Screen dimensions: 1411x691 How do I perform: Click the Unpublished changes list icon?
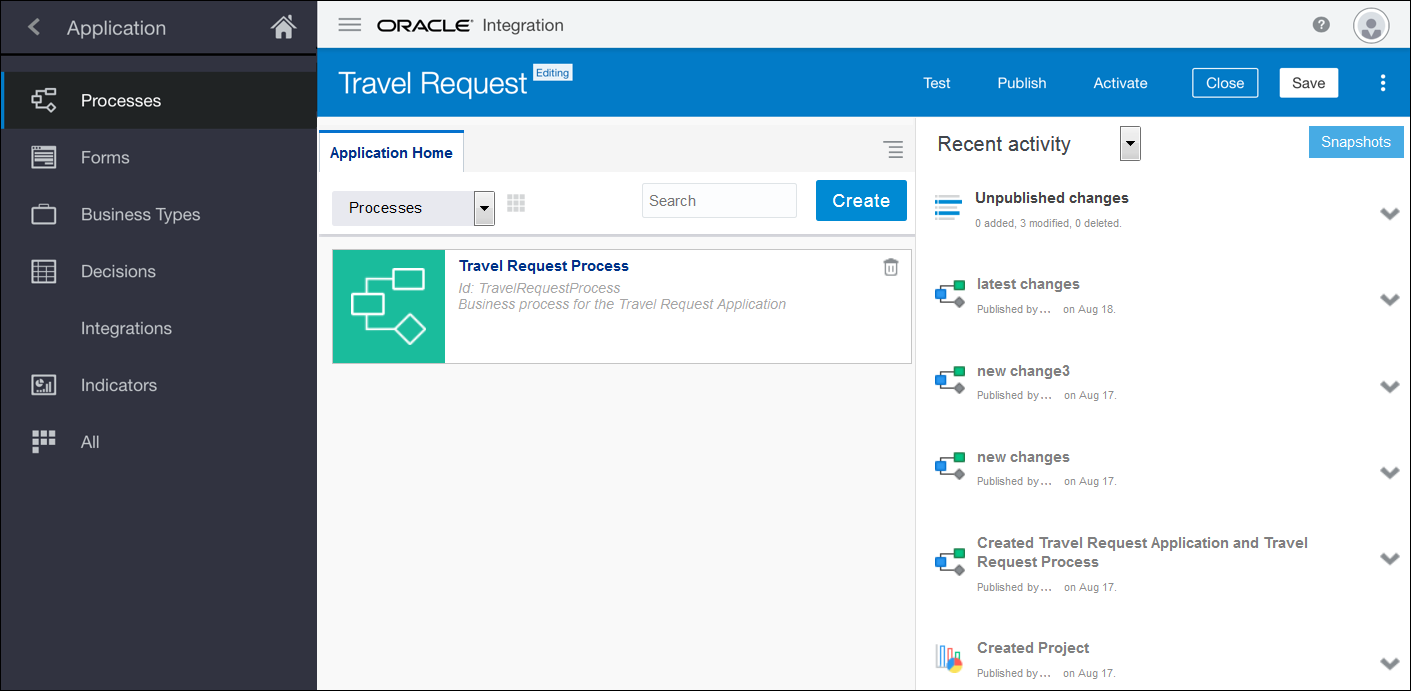click(947, 207)
